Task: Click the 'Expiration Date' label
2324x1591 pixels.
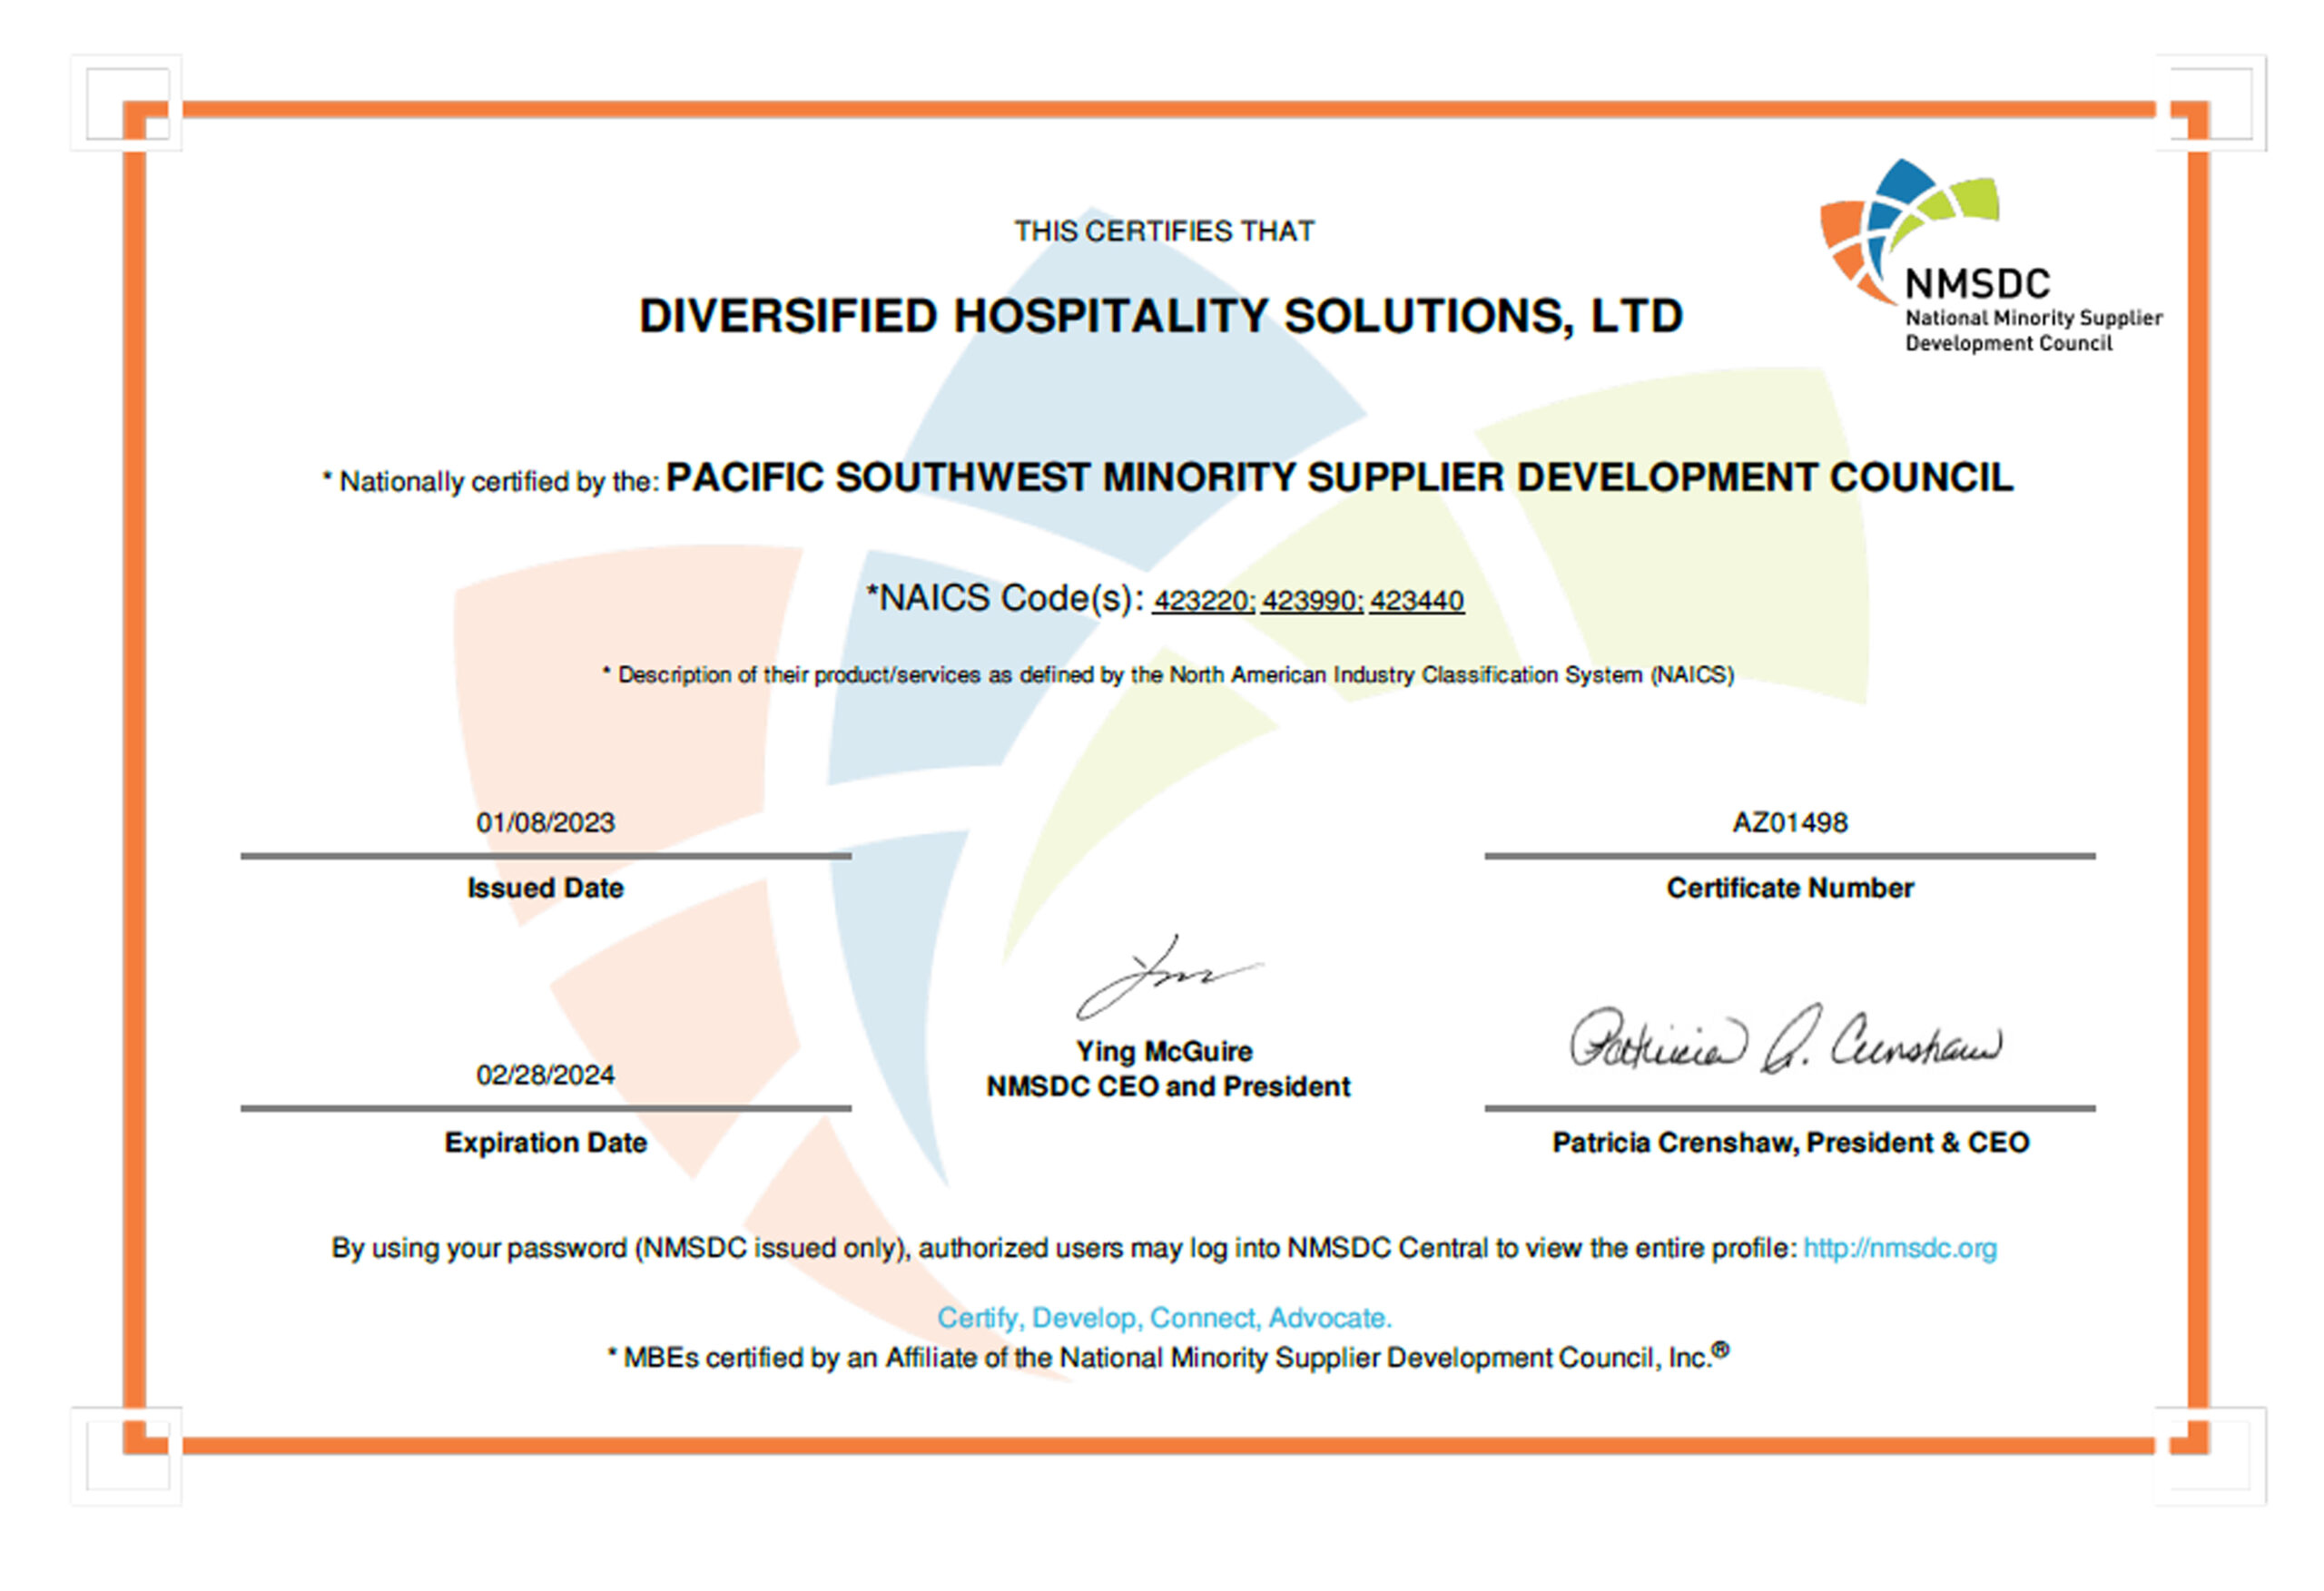Action: [x=546, y=1143]
